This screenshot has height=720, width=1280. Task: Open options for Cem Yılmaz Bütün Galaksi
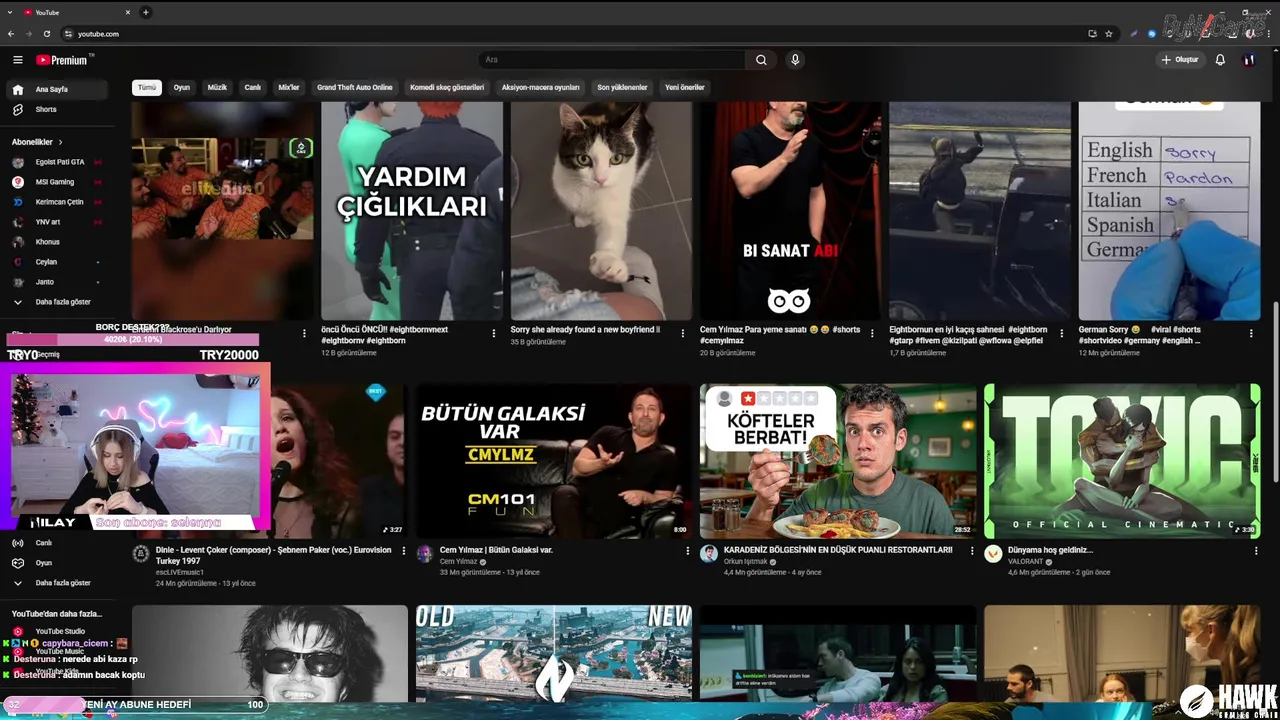pyautogui.click(x=688, y=551)
